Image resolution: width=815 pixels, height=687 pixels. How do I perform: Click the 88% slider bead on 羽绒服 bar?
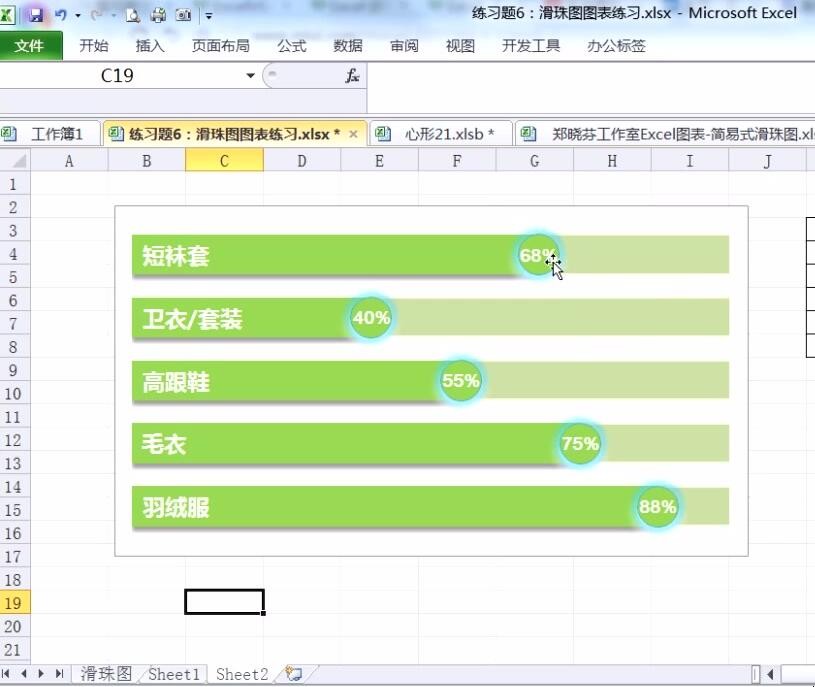pyautogui.click(x=657, y=507)
